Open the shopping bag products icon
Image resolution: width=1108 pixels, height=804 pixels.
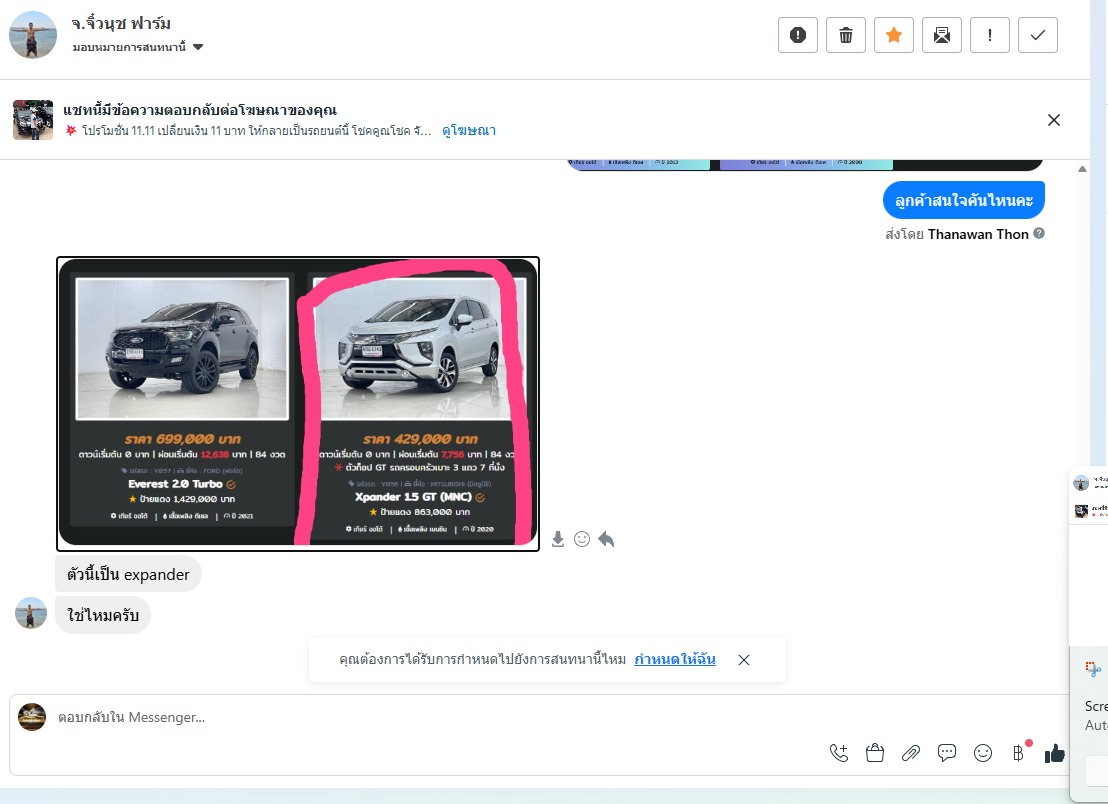pyautogui.click(x=875, y=753)
